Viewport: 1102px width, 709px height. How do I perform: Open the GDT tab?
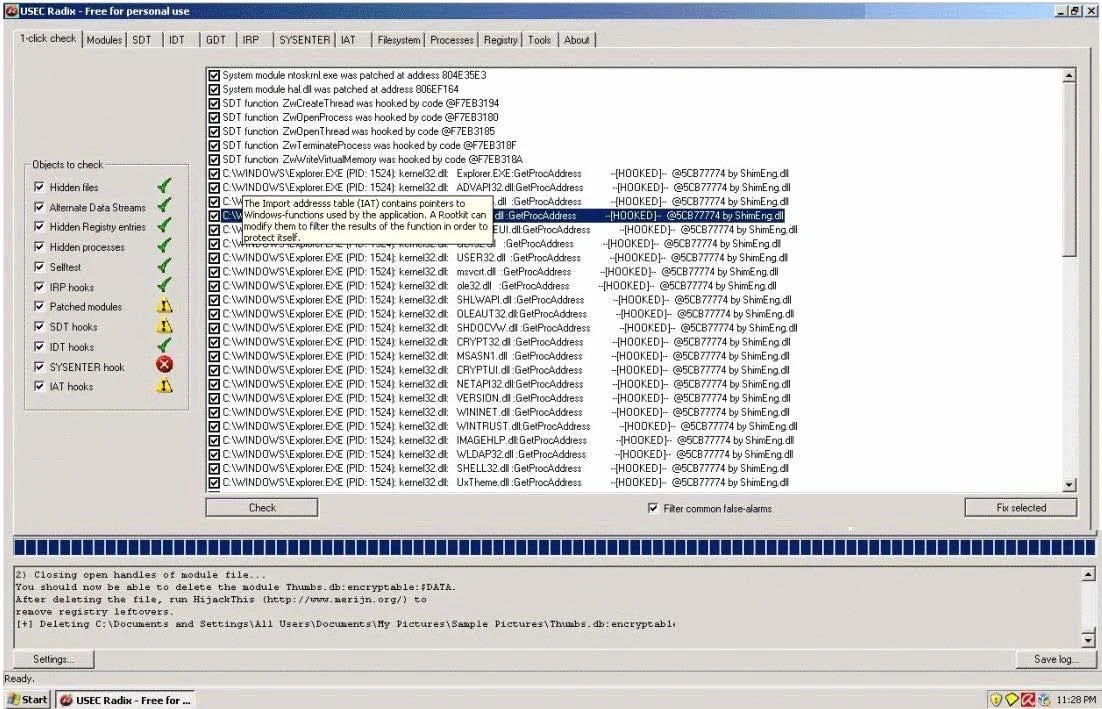coord(216,40)
